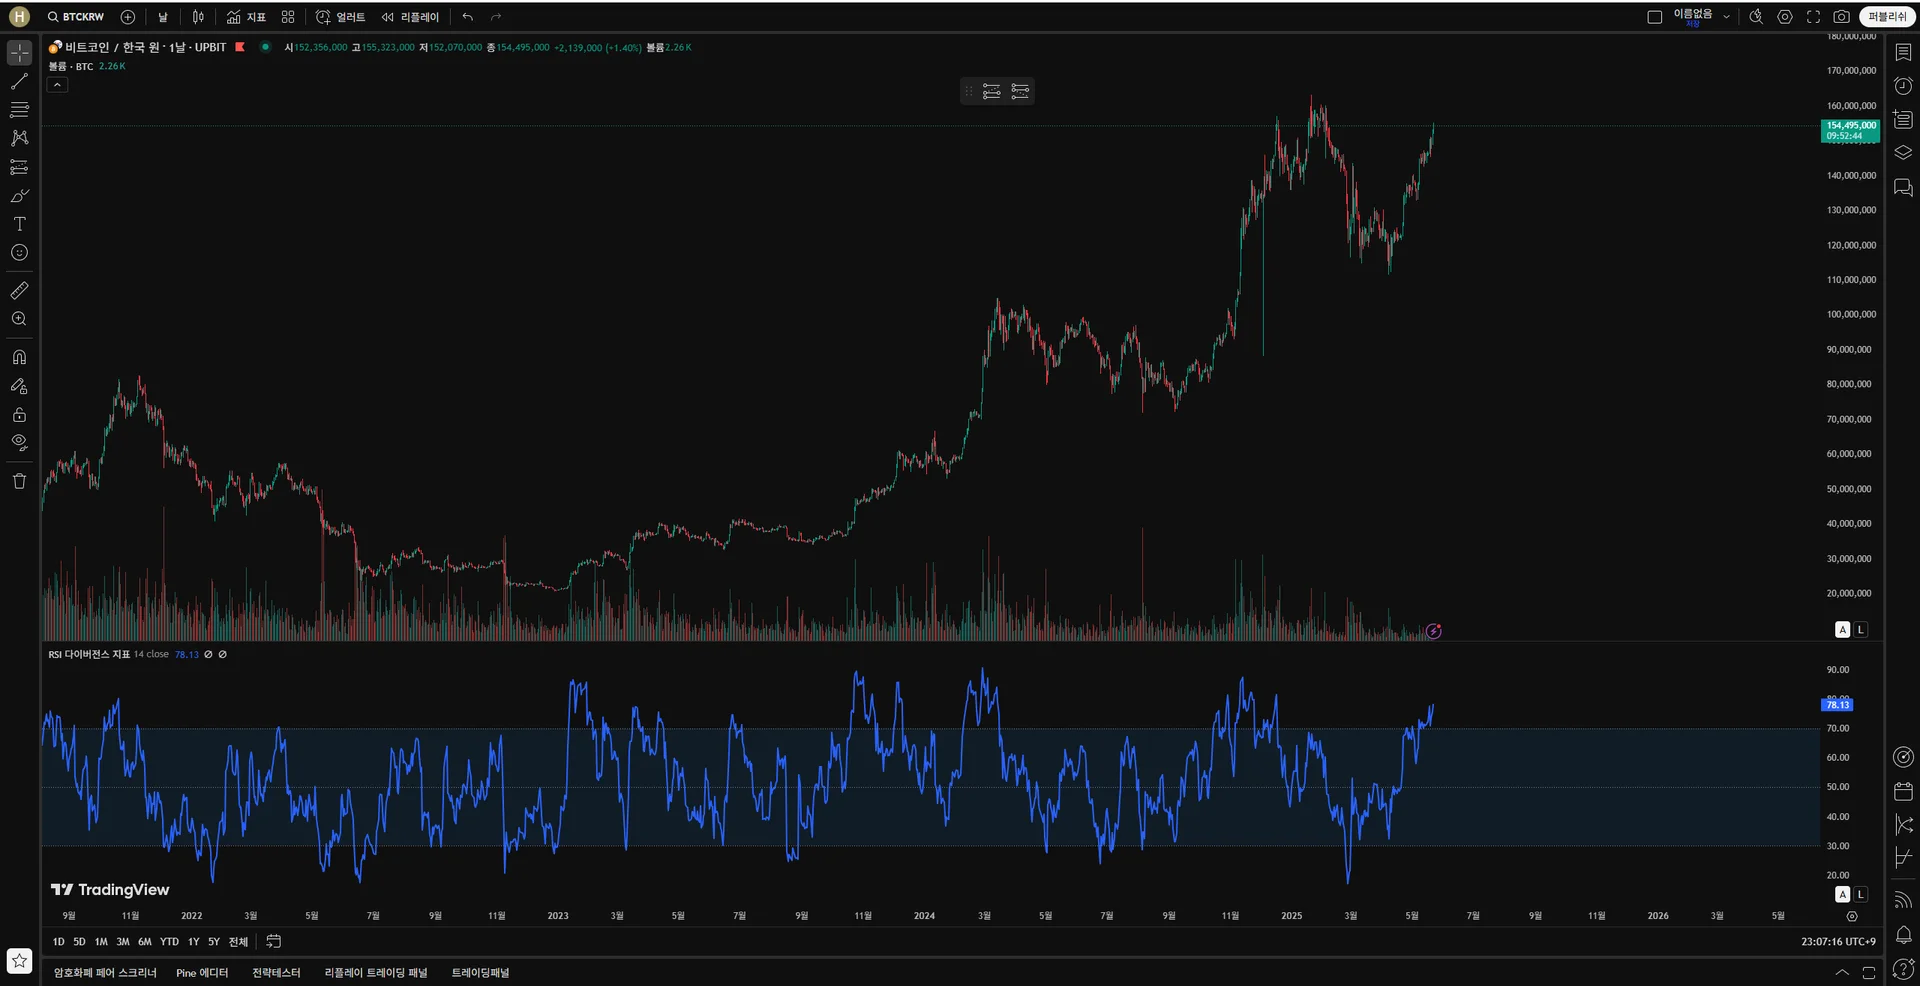The height and width of the screenshot is (986, 1920).
Task: Select the ruler measure tool
Action: 19,290
